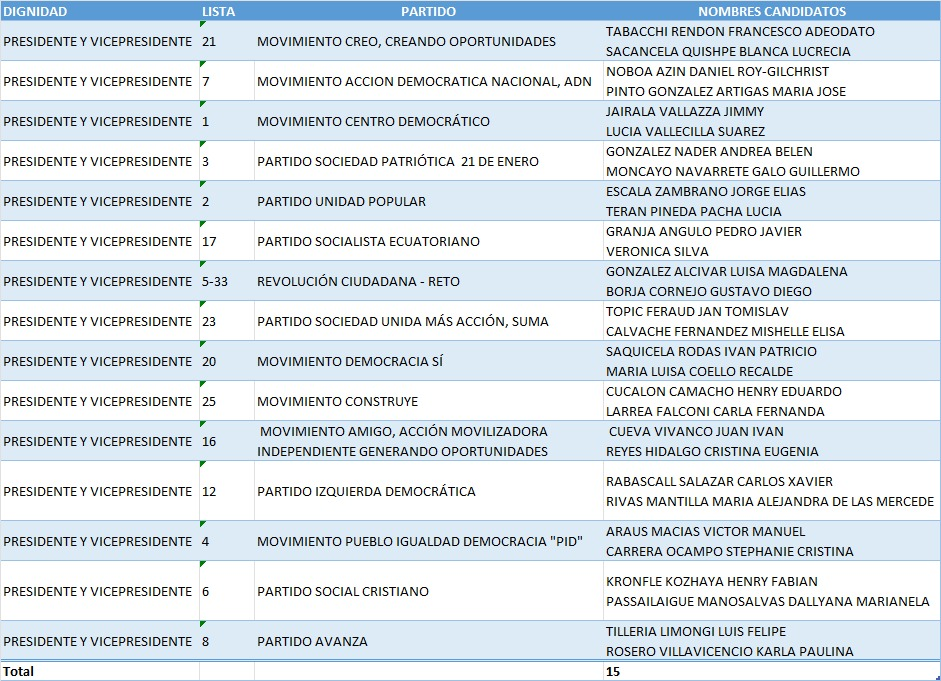The height and width of the screenshot is (681, 941).
Task: Click list number 16 for Movimiento Amigo
Action: (209, 442)
